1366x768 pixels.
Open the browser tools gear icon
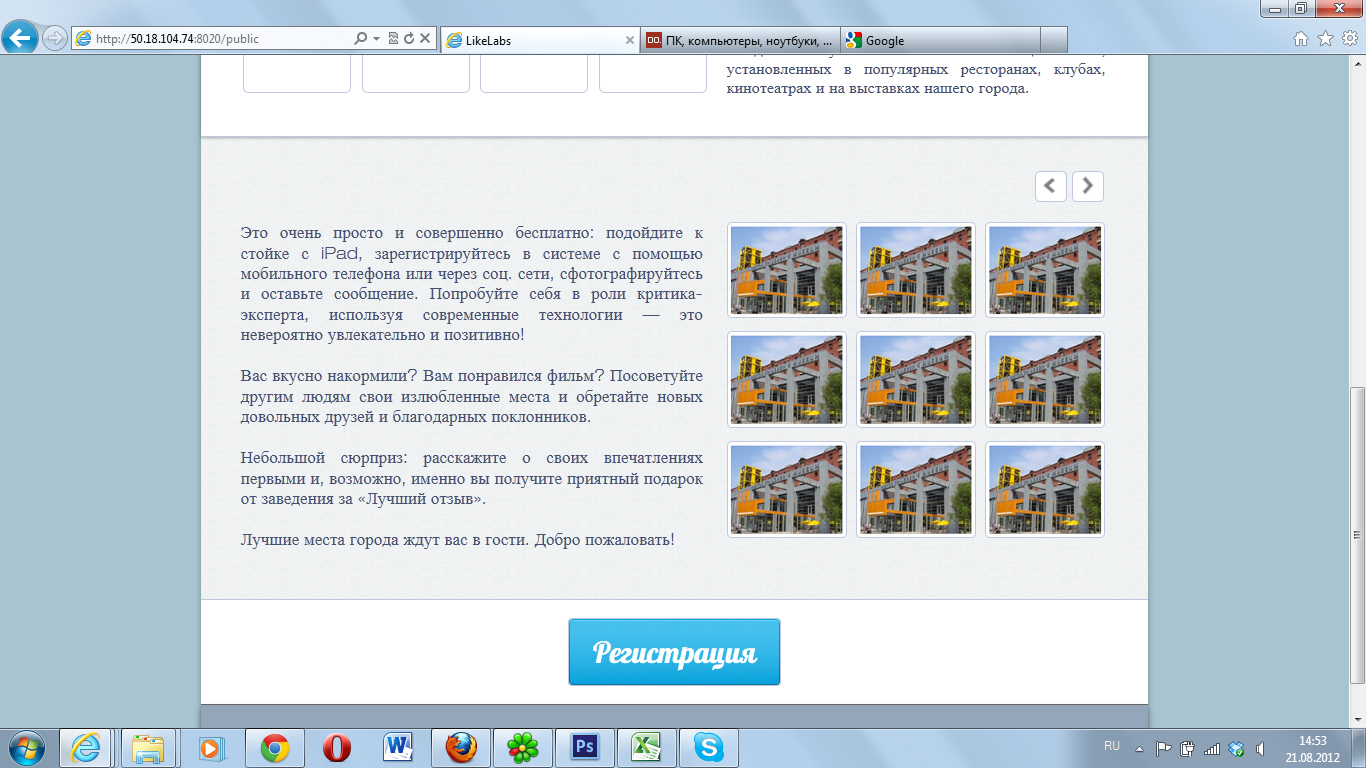[x=1349, y=39]
